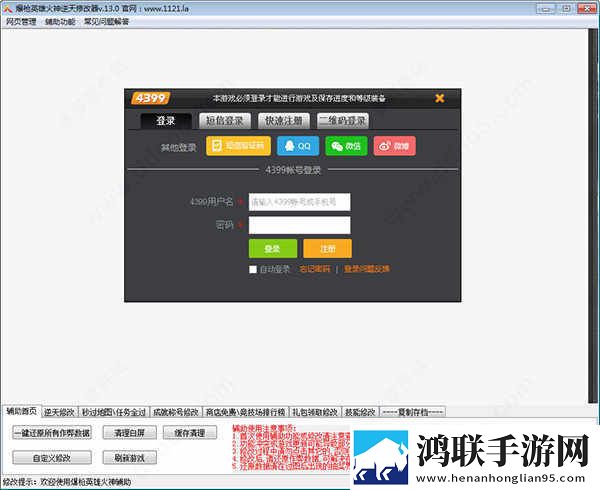Switch to 技能修改 tab
Screen dimensions: 600x490
(x=360, y=412)
